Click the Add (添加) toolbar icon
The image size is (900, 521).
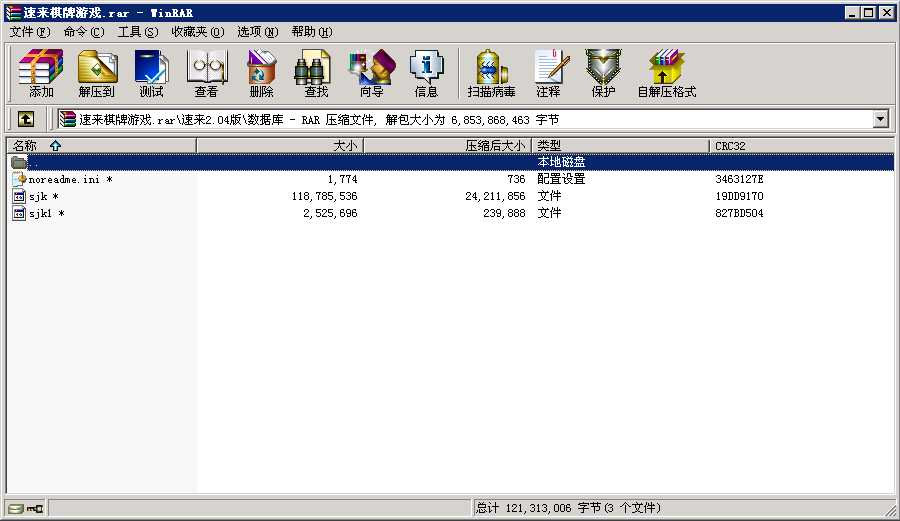pos(41,73)
